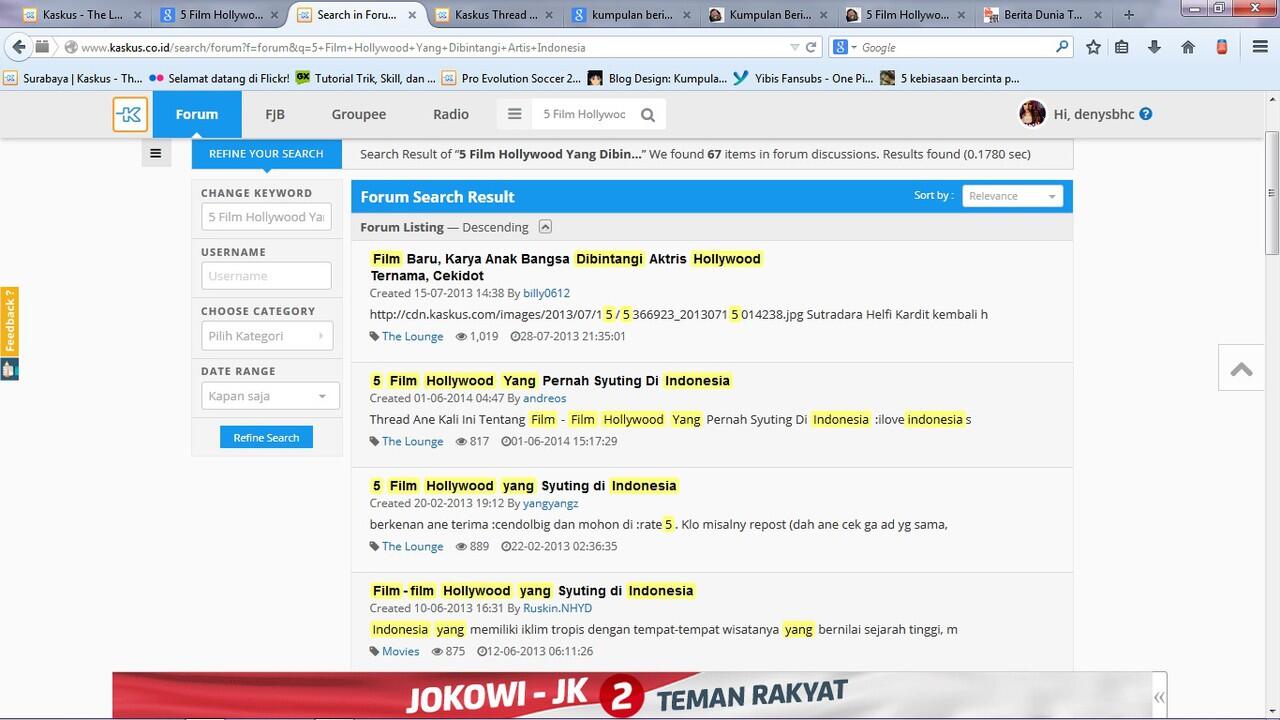Click the page vertical scrollbar thumb
The height and width of the screenshot is (720, 1280).
click(x=1272, y=192)
